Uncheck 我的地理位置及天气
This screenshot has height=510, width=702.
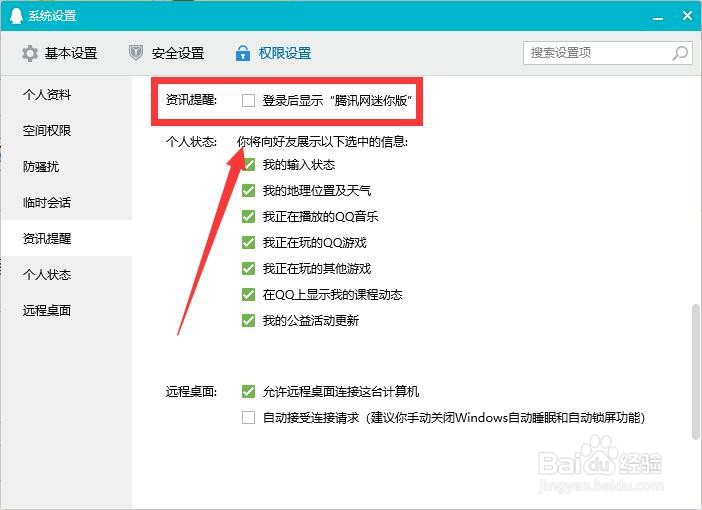248,191
